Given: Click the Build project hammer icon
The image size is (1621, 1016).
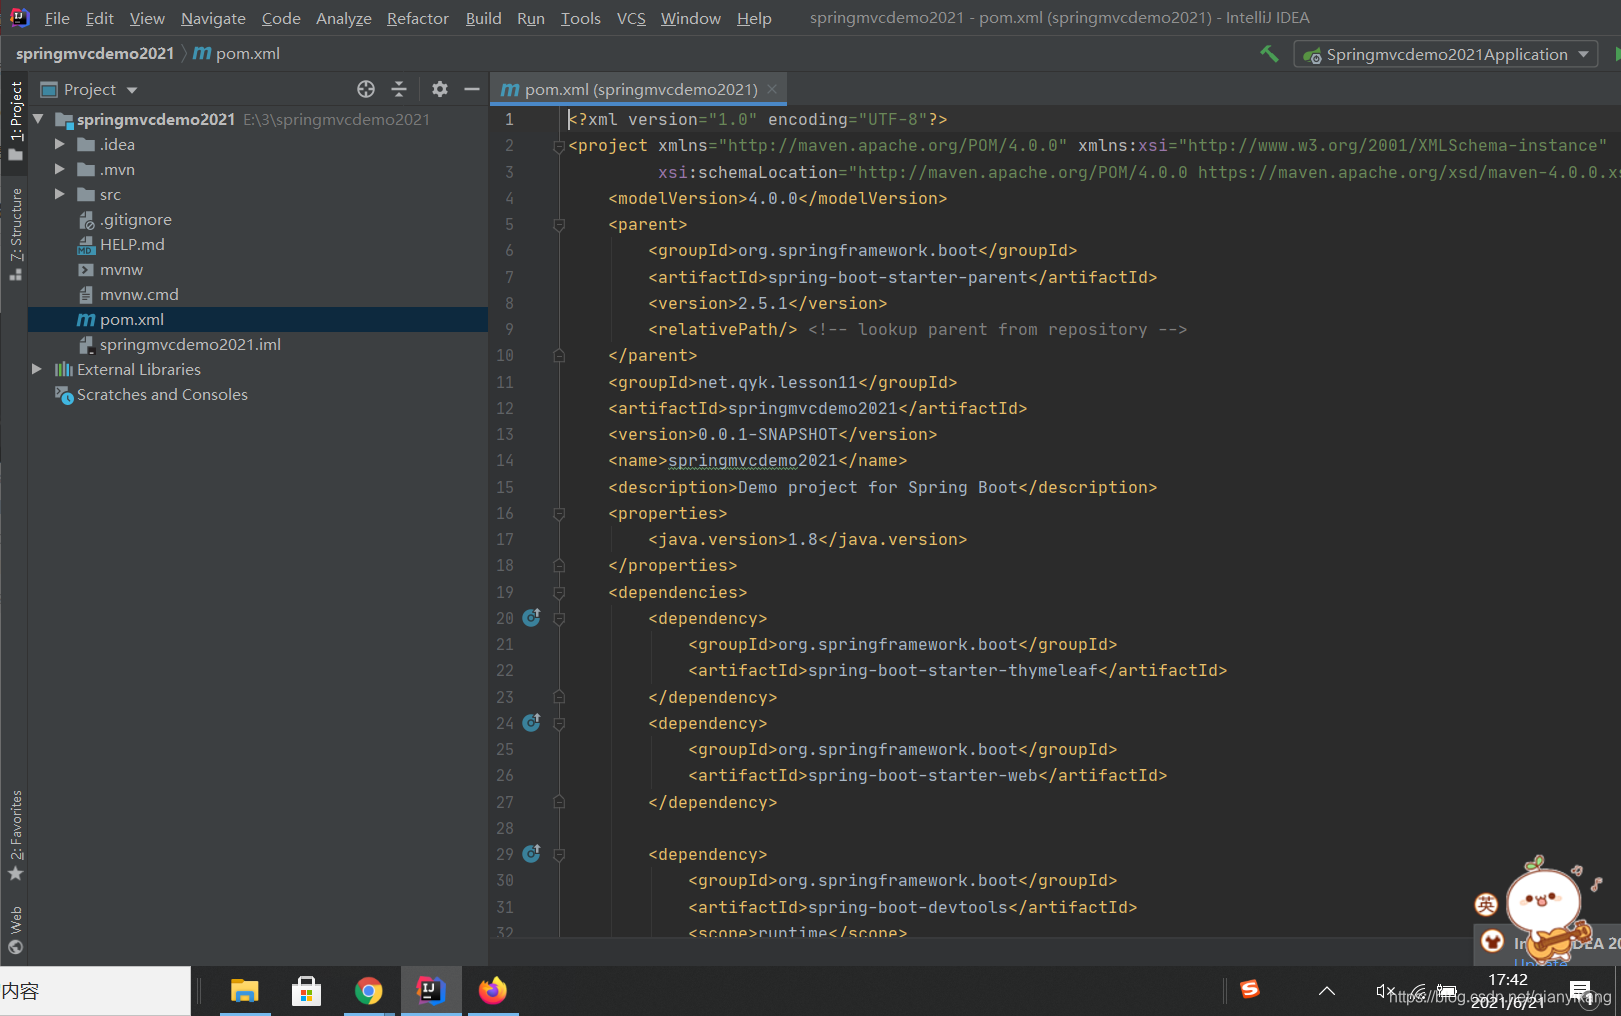Looking at the screenshot, I should 1269,54.
